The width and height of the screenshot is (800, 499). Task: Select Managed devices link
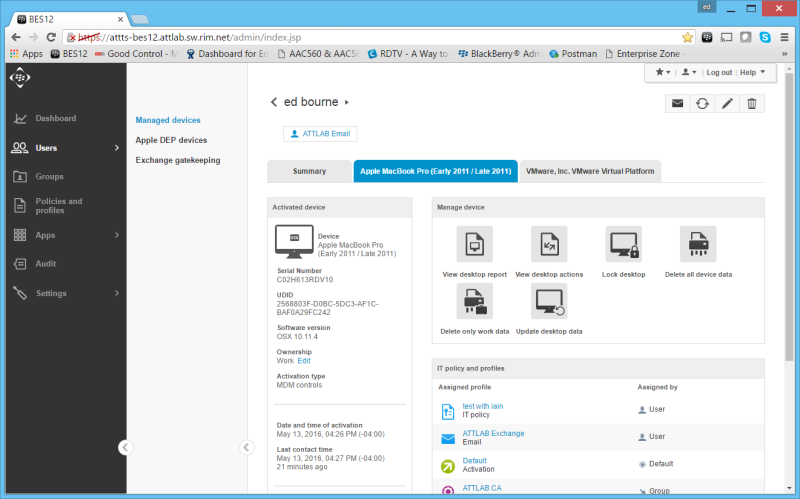[x=168, y=120]
